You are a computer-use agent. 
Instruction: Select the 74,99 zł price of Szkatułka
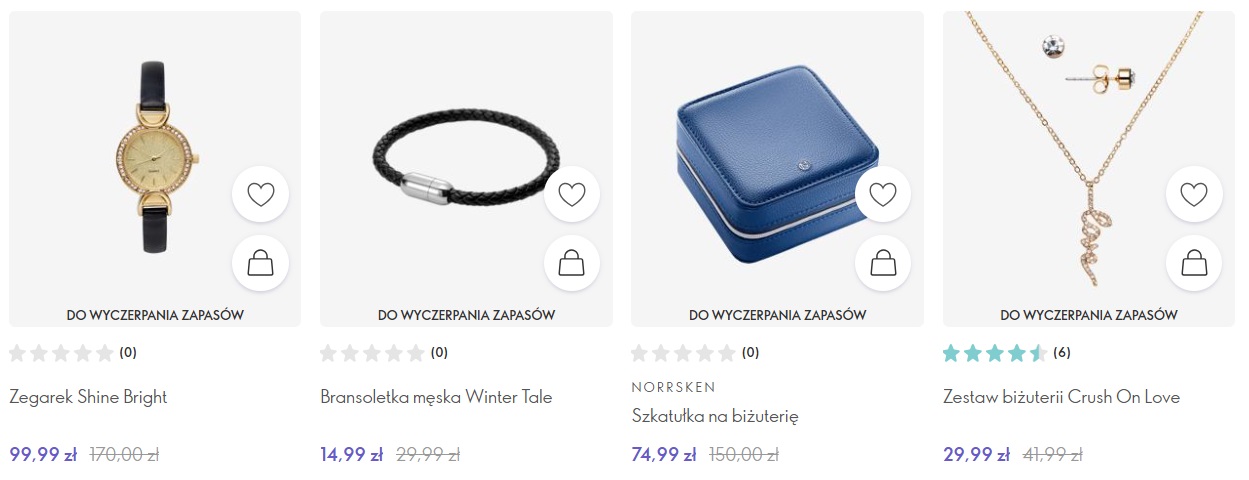(x=664, y=454)
